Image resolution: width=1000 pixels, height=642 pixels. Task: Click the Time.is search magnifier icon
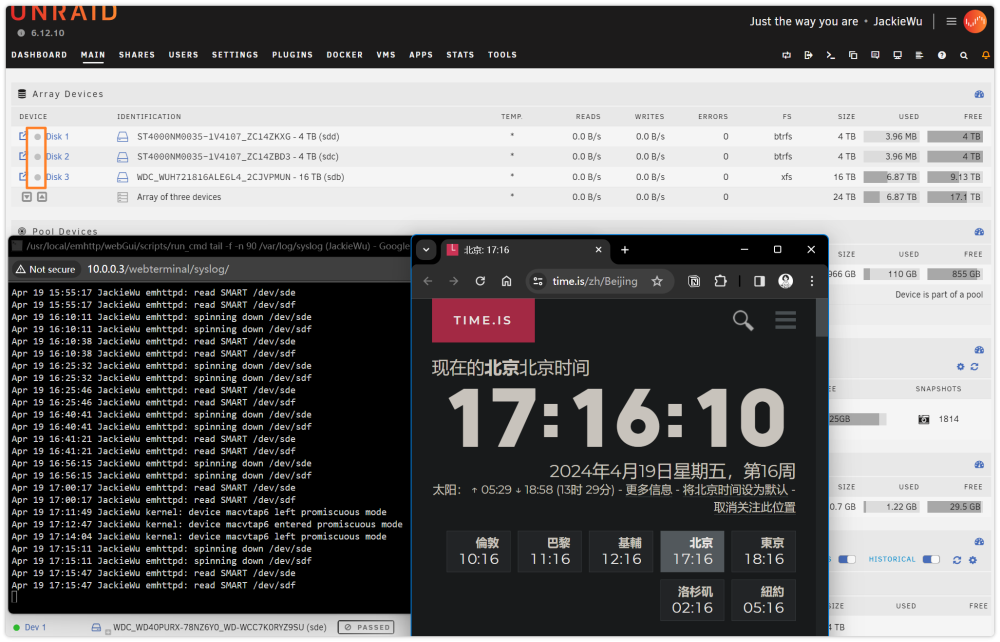[x=742, y=320]
